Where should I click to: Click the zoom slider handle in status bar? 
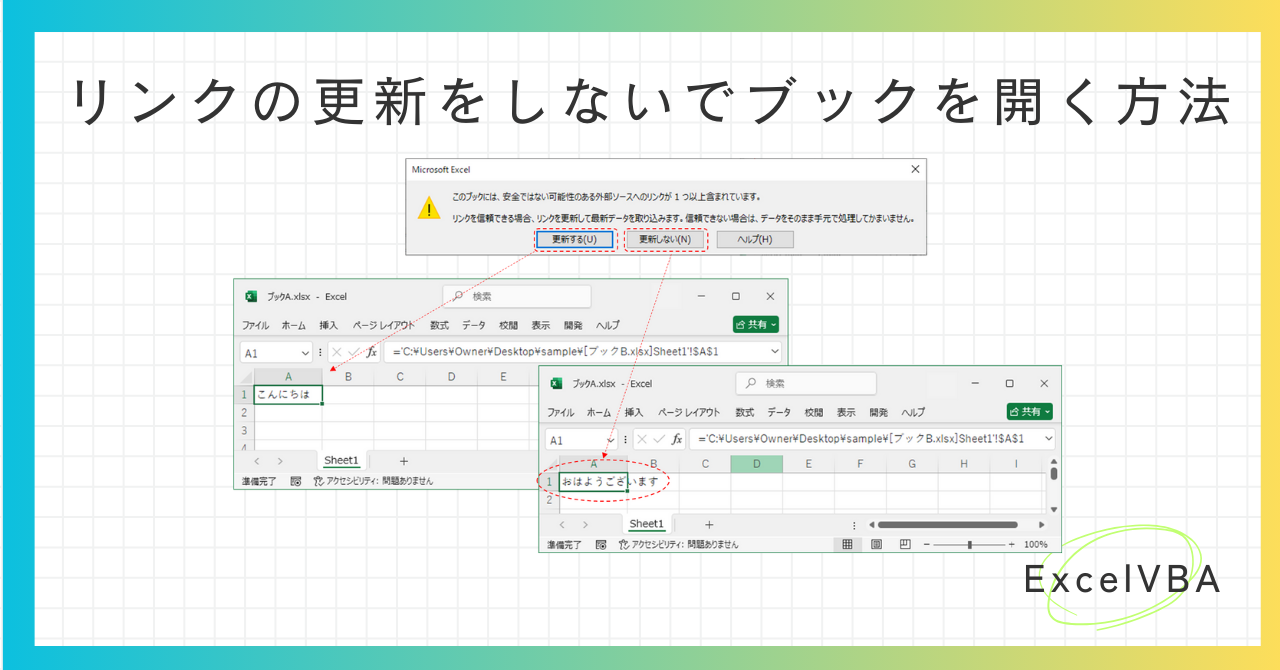coord(969,545)
